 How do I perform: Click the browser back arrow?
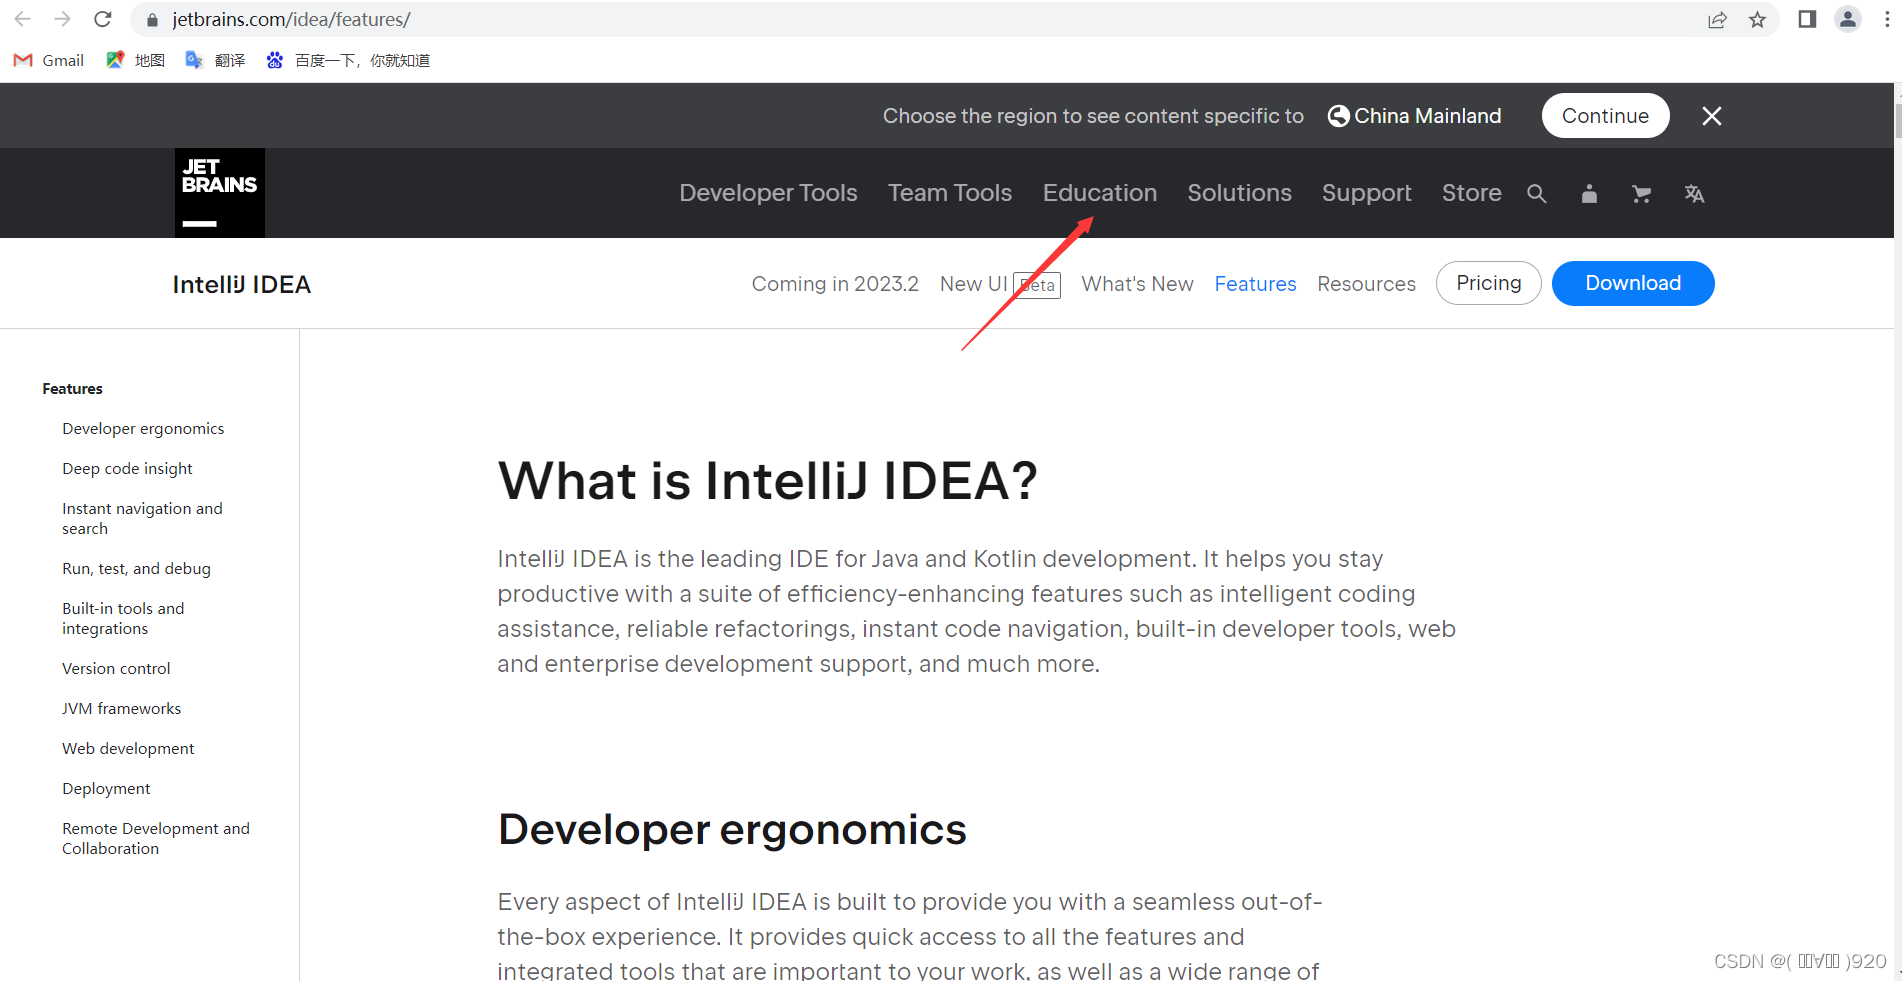[22, 19]
